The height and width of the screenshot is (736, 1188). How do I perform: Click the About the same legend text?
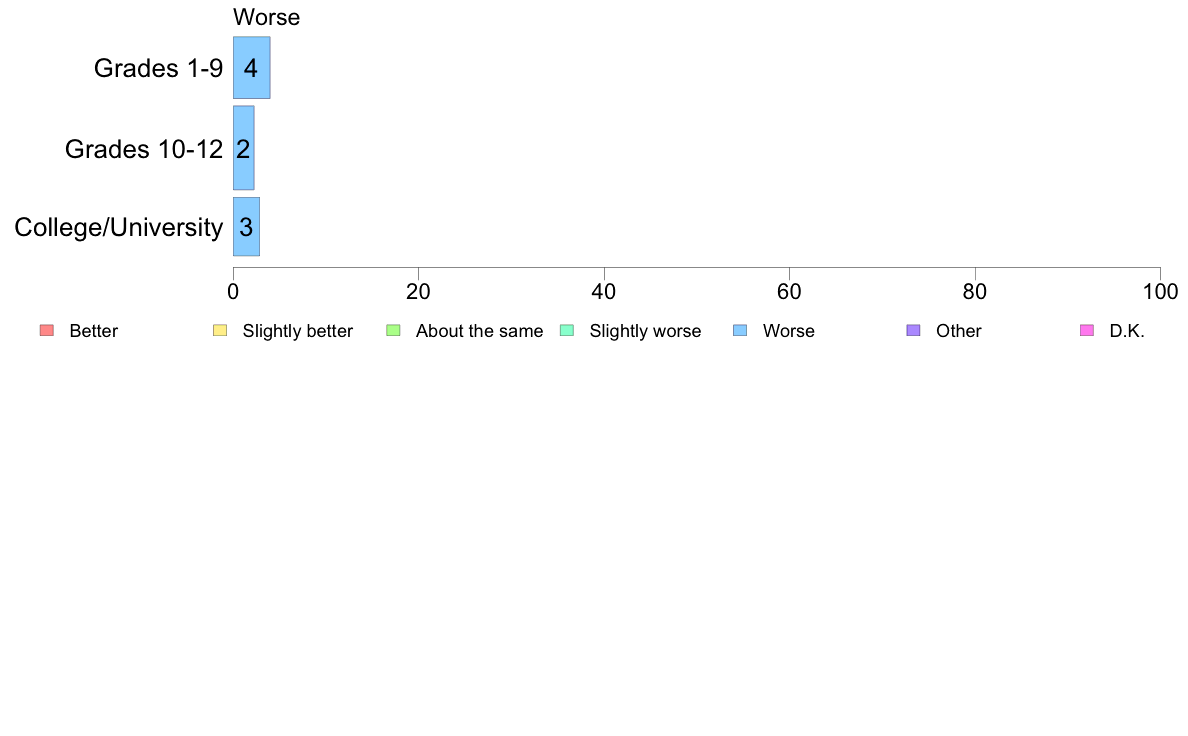[x=480, y=331]
